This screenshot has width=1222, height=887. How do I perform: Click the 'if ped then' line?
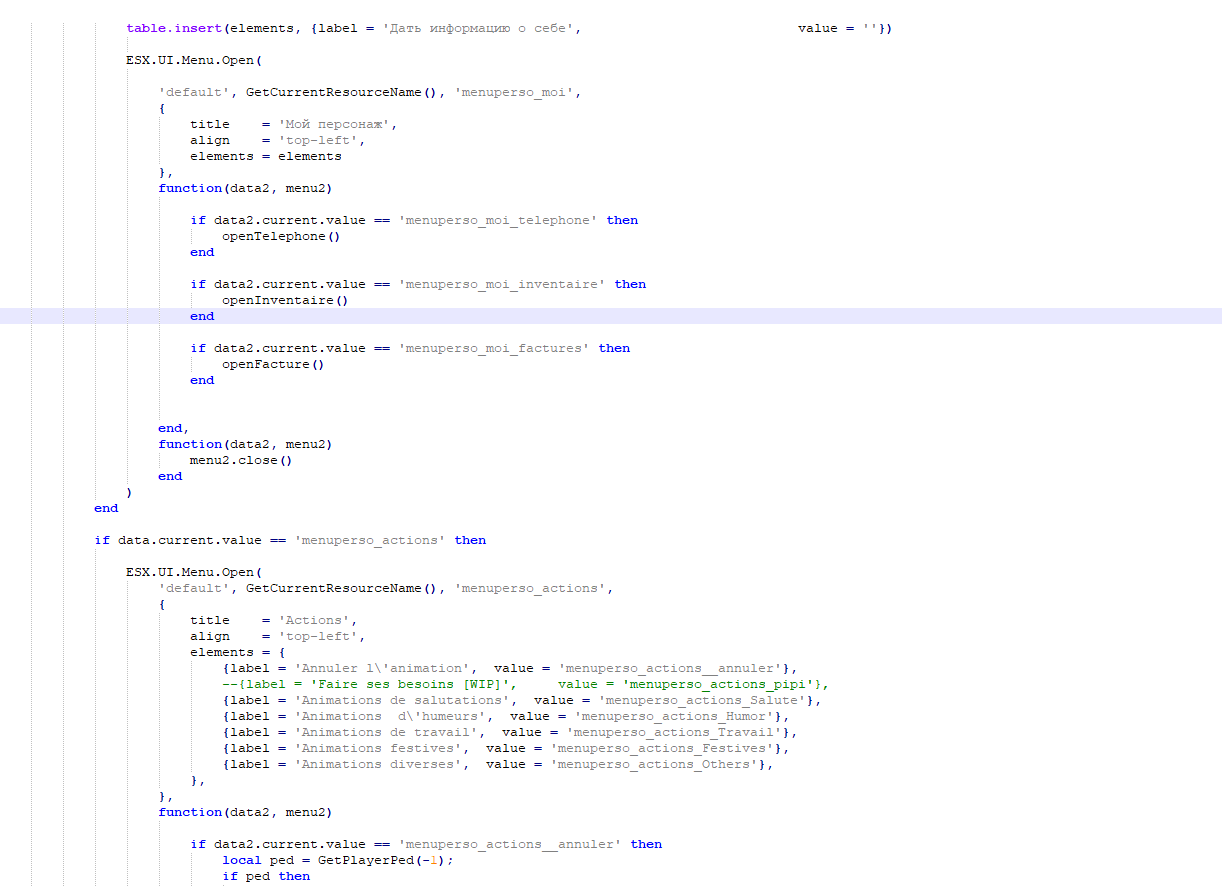(x=266, y=876)
